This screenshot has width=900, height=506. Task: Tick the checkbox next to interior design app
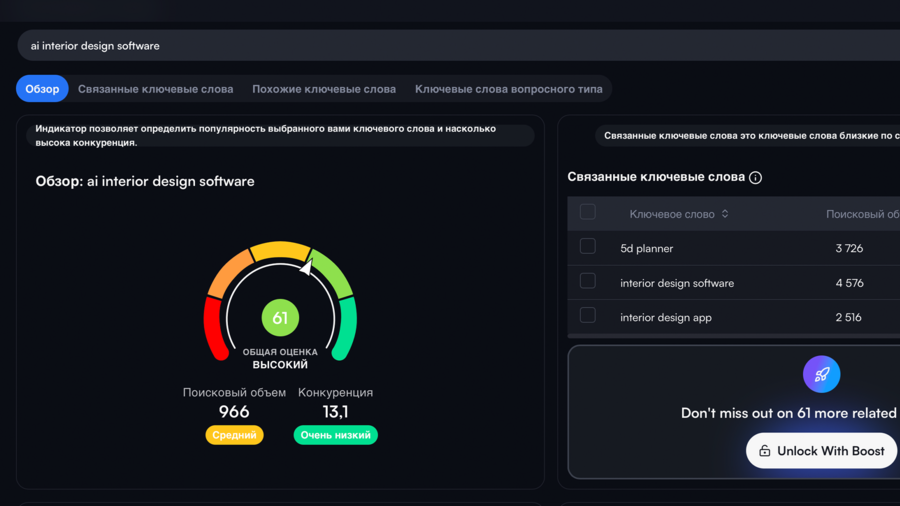pyautogui.click(x=588, y=315)
